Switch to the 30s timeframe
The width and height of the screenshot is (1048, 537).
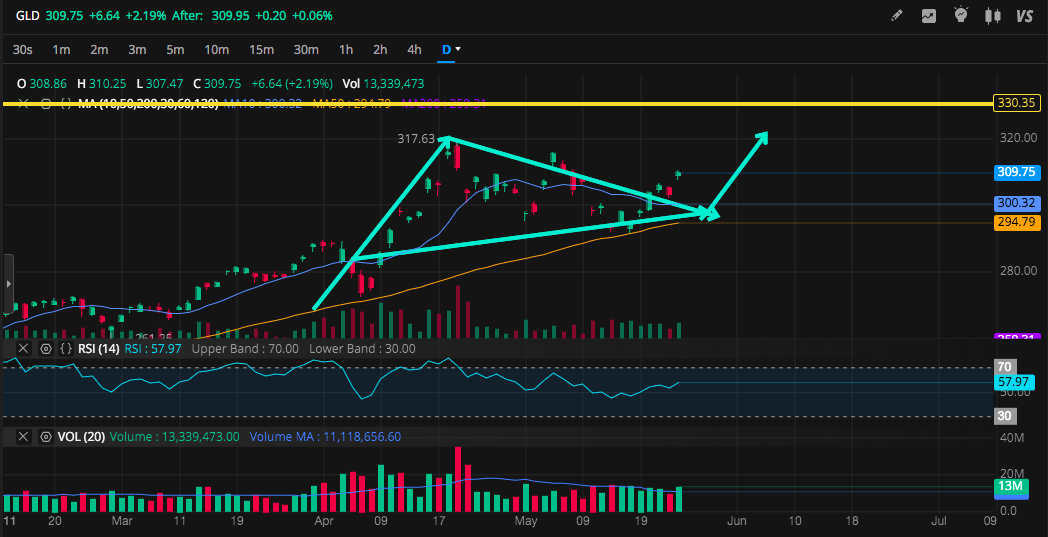23,49
